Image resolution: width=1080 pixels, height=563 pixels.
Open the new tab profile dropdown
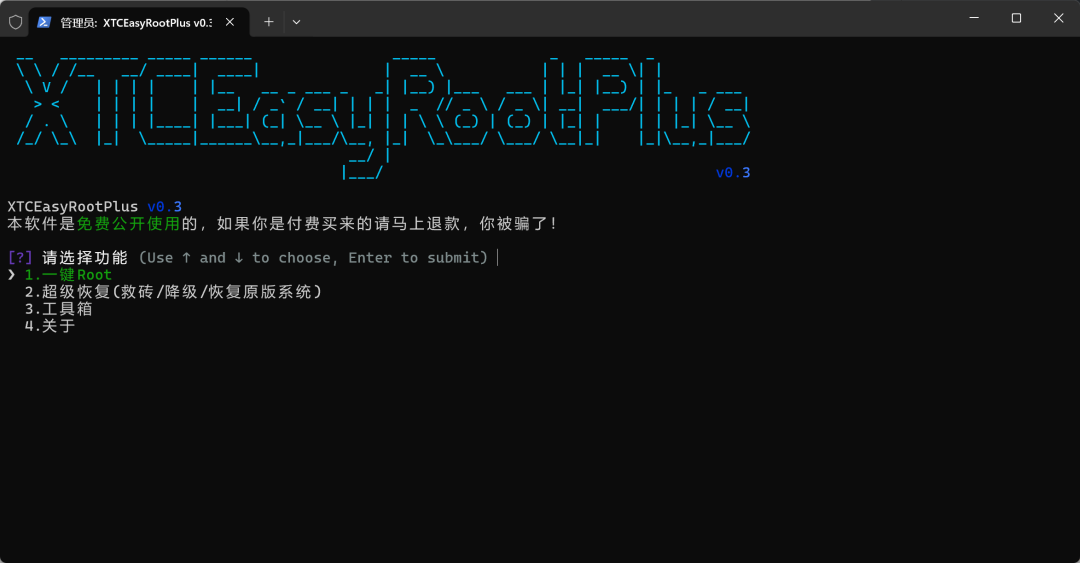pos(296,22)
